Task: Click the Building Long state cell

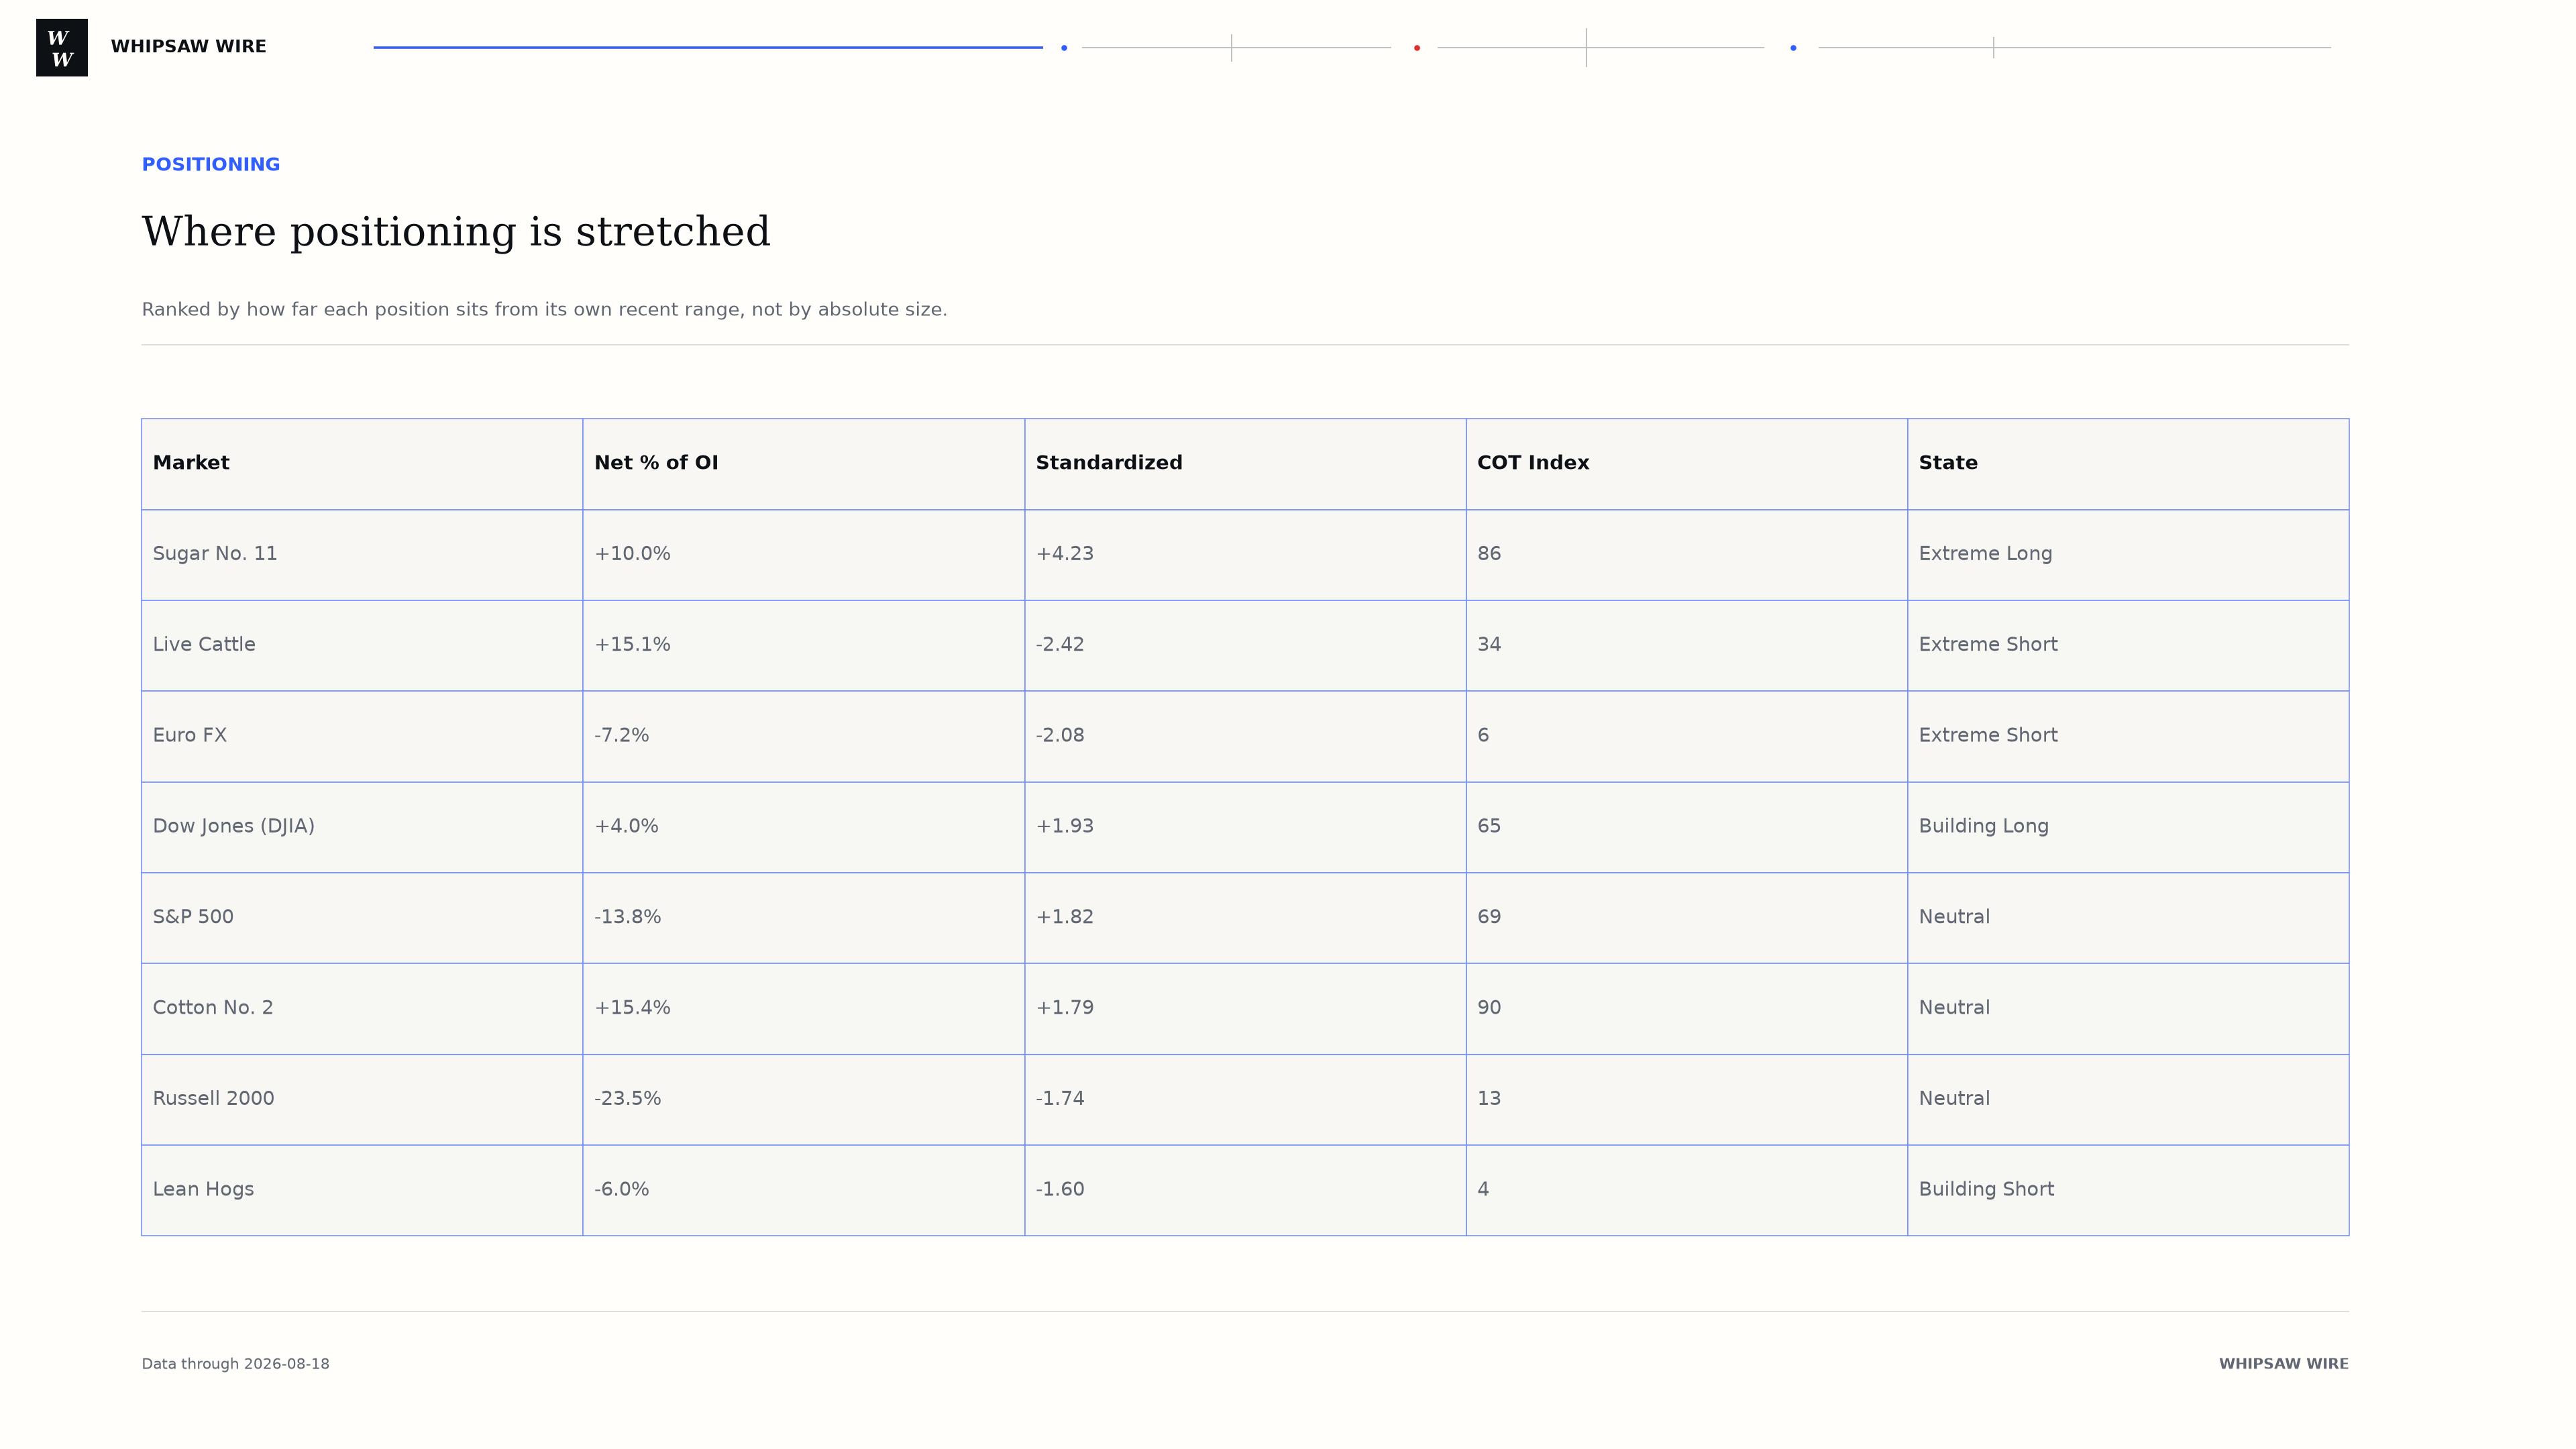Action: coord(2128,828)
